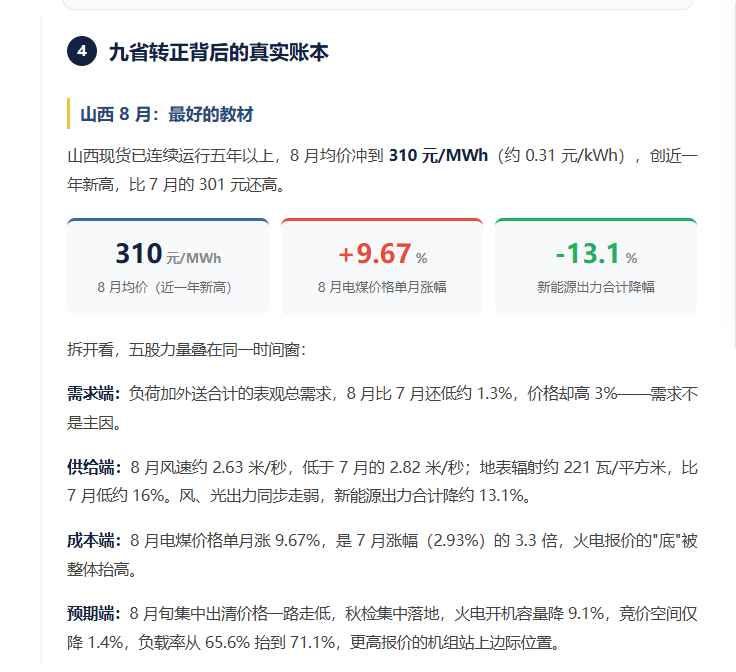Click the text 负载率从 65.6% 抬到 71.1%
The width and height of the screenshot is (736, 672).
(x=236, y=642)
